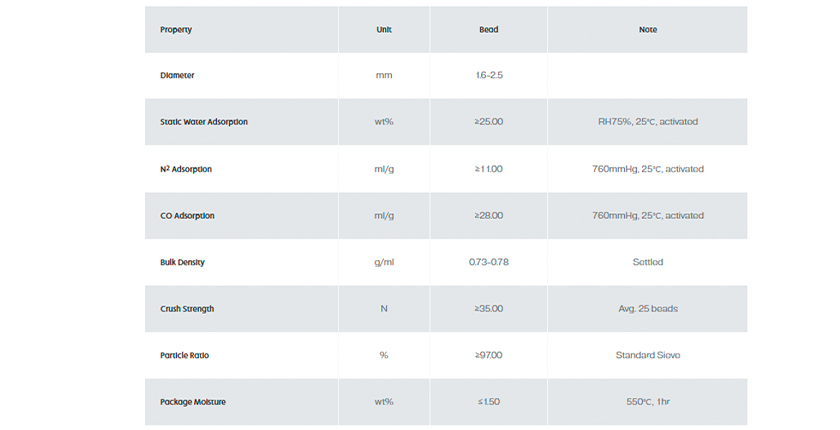Click the Unit column header
This screenshot has height=430, width=840.
coord(384,30)
